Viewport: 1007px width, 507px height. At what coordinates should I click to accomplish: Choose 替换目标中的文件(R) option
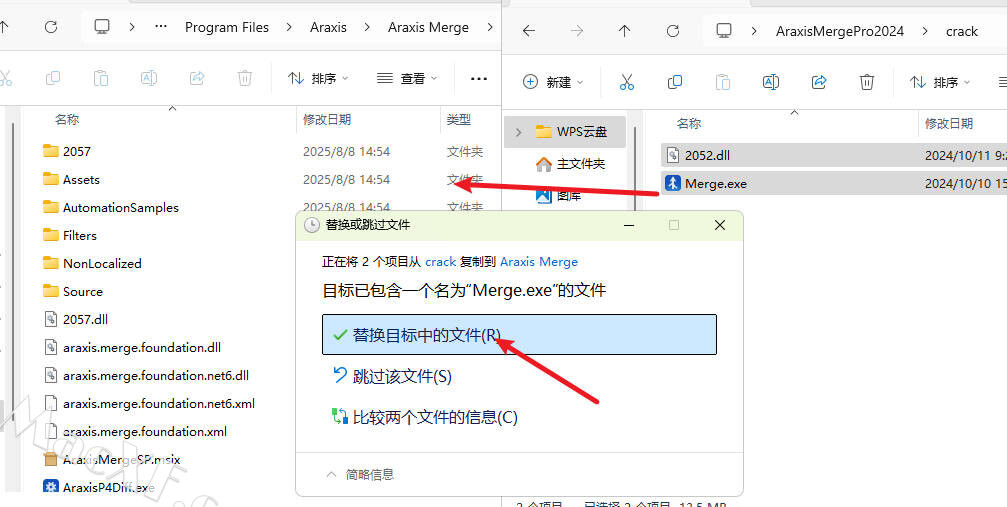pos(519,334)
